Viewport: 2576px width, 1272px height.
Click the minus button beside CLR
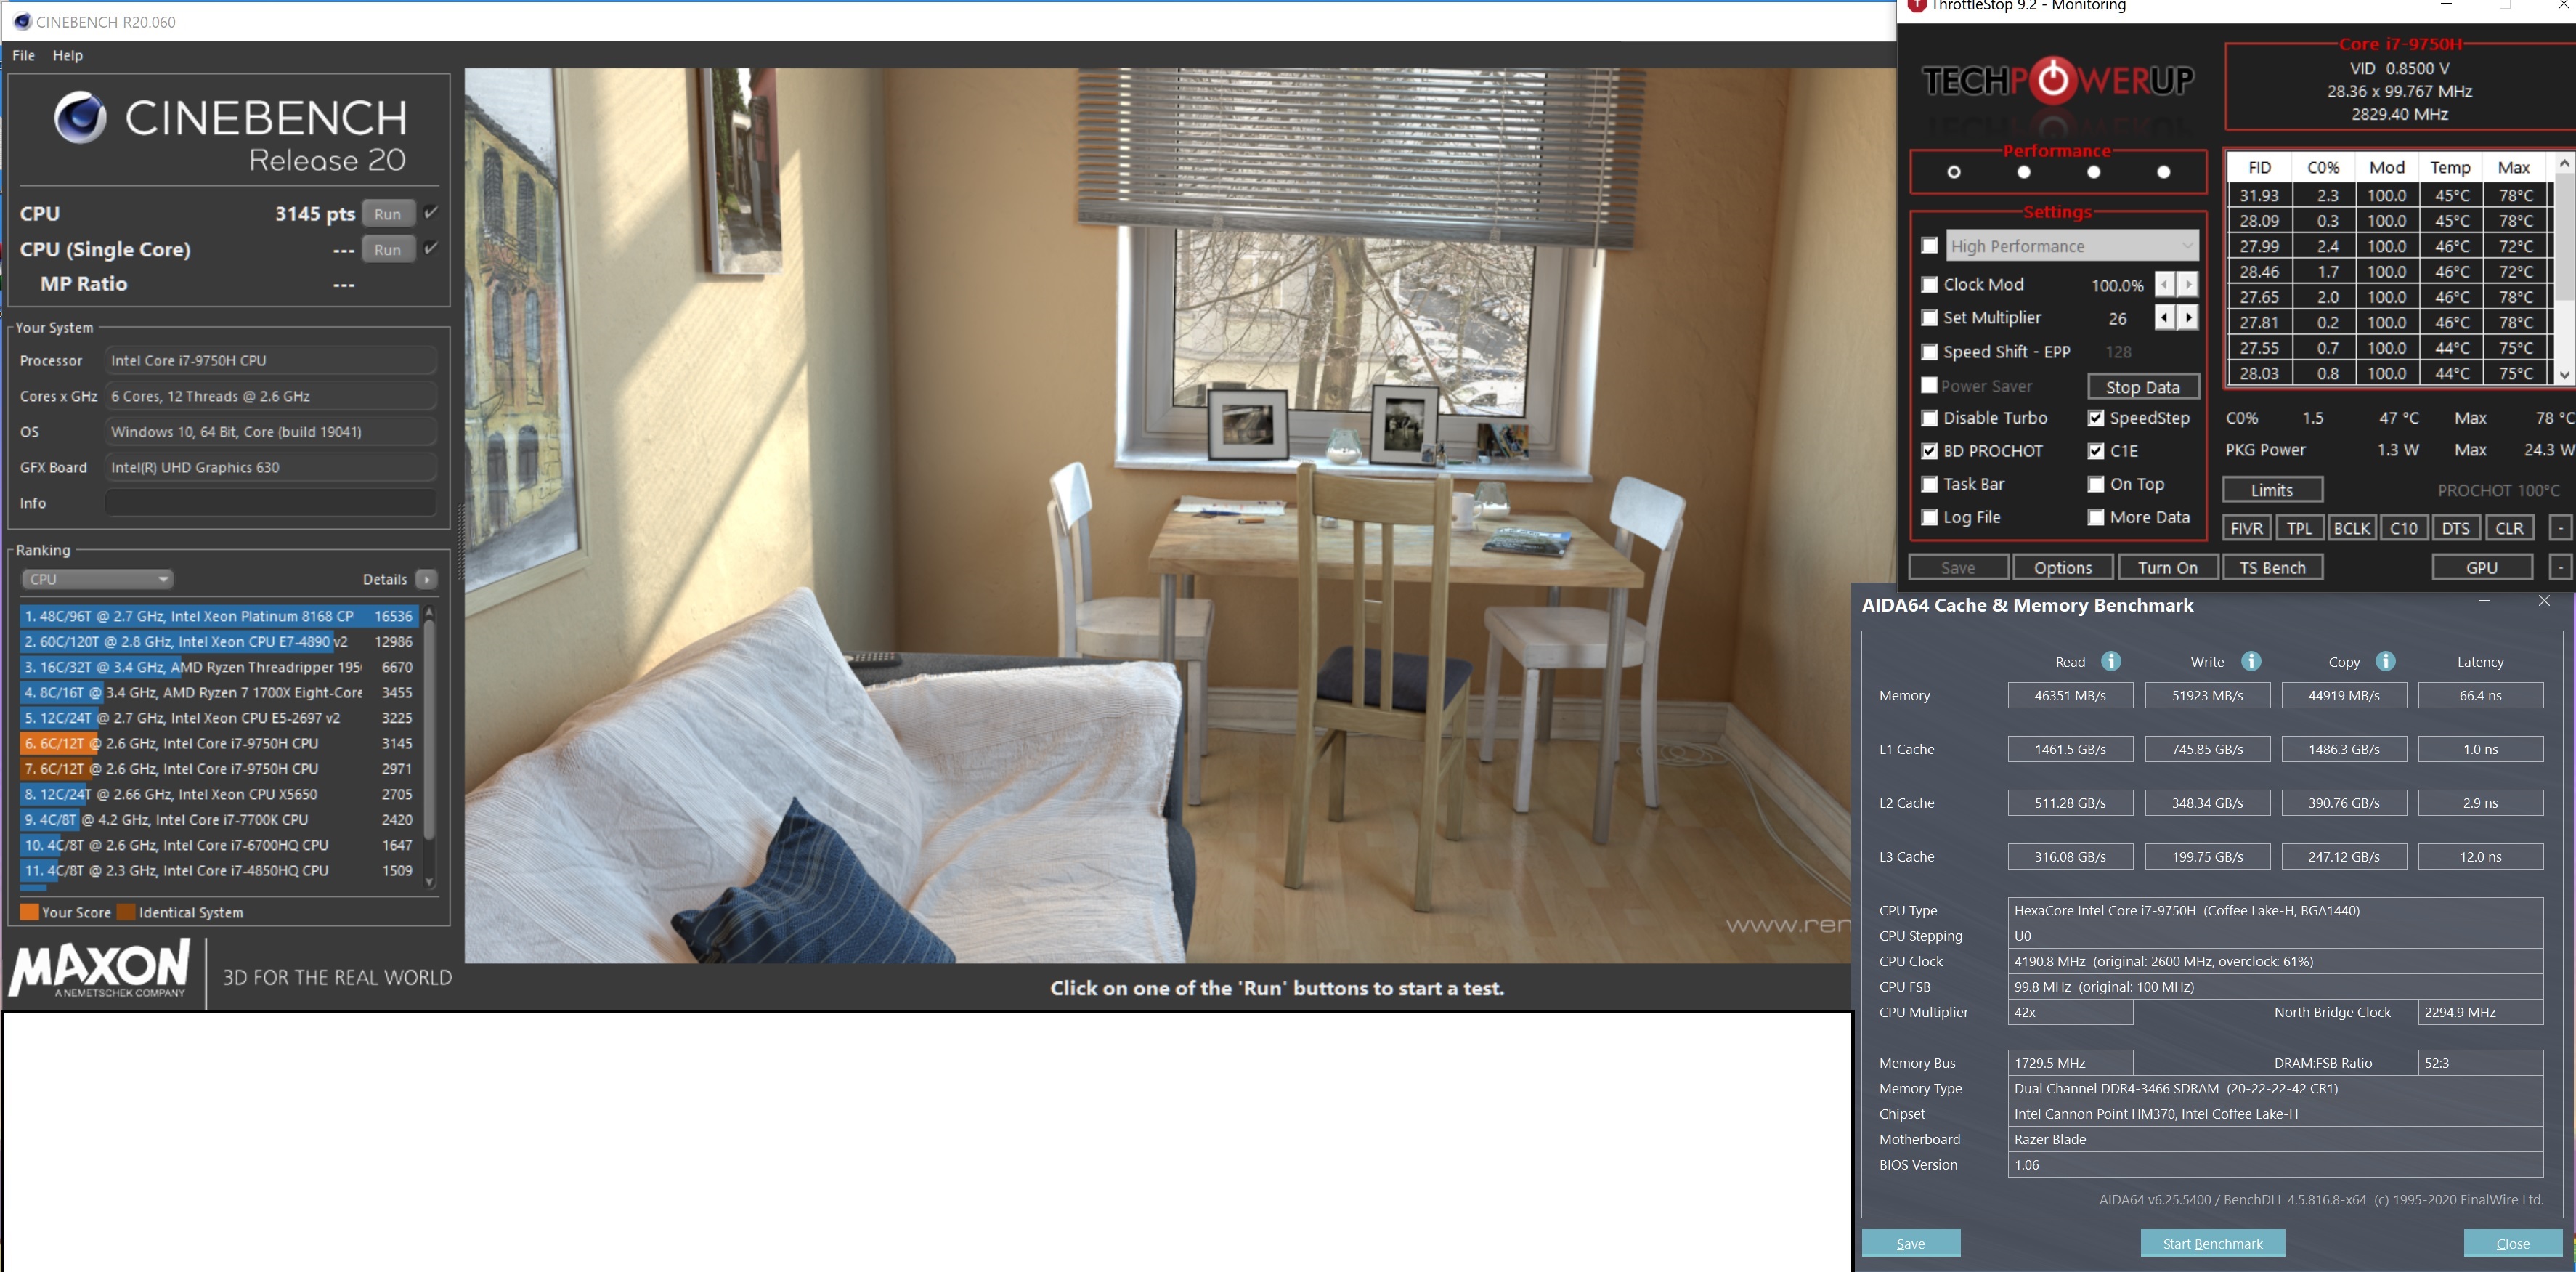pos(2560,528)
